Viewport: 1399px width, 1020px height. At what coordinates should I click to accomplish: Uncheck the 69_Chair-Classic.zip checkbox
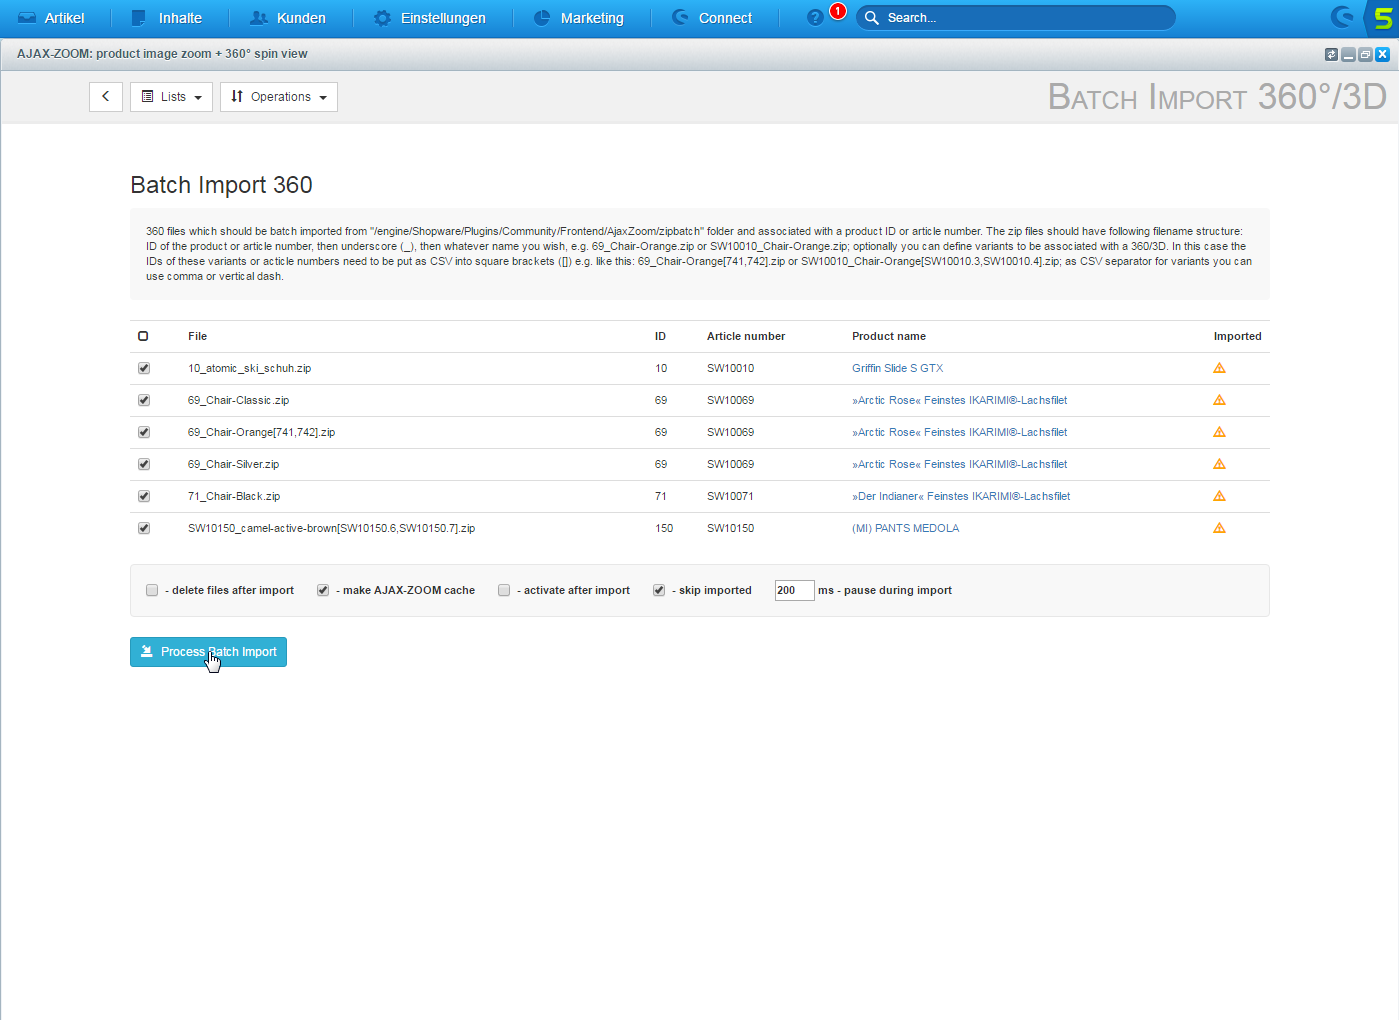coord(144,400)
